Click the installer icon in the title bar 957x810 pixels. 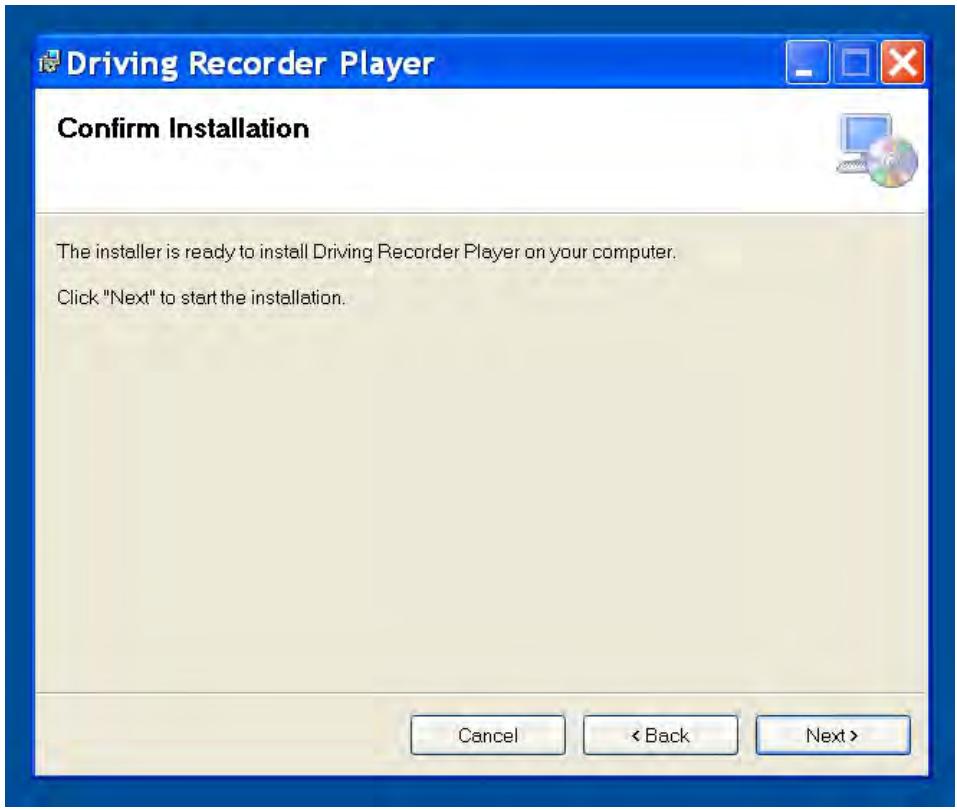point(49,62)
